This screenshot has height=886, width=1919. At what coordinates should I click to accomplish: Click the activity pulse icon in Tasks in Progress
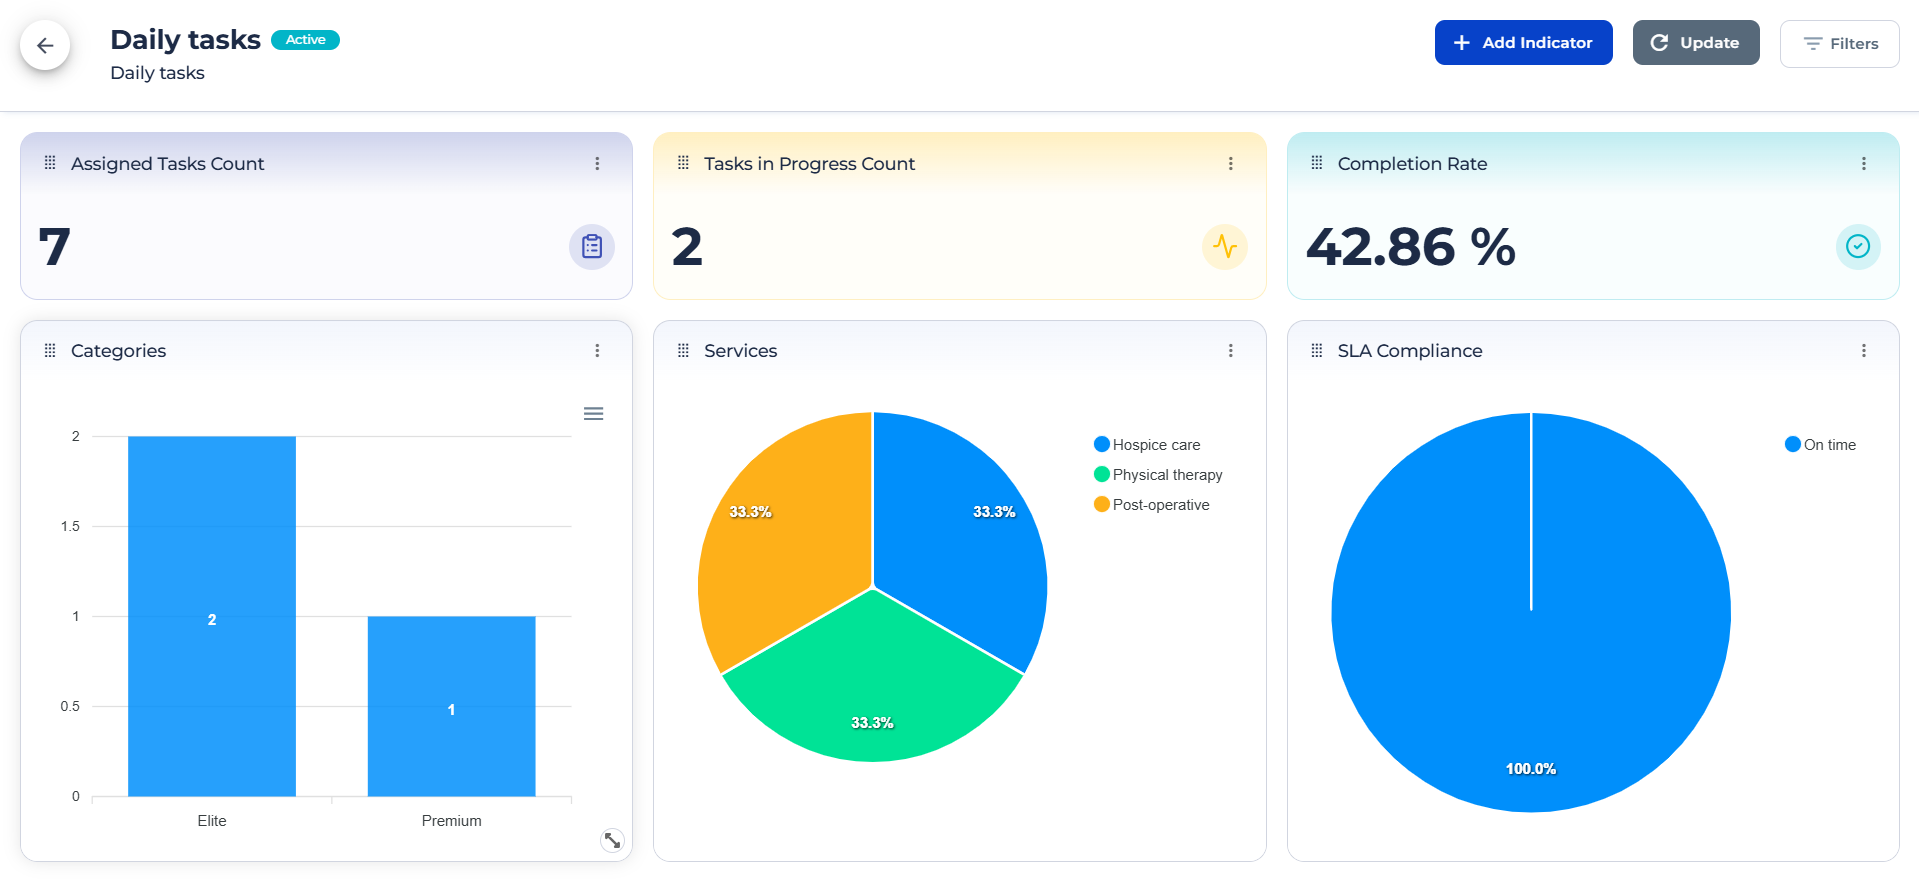coord(1225,247)
